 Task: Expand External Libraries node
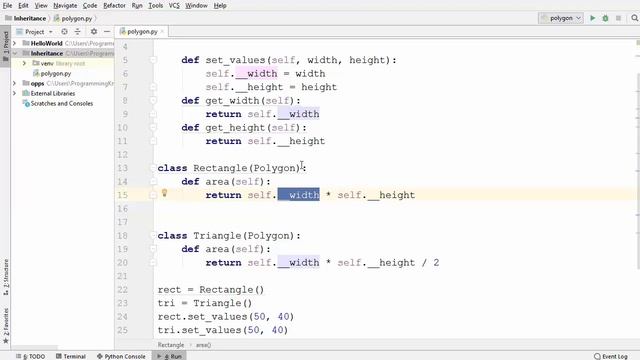point(15,93)
